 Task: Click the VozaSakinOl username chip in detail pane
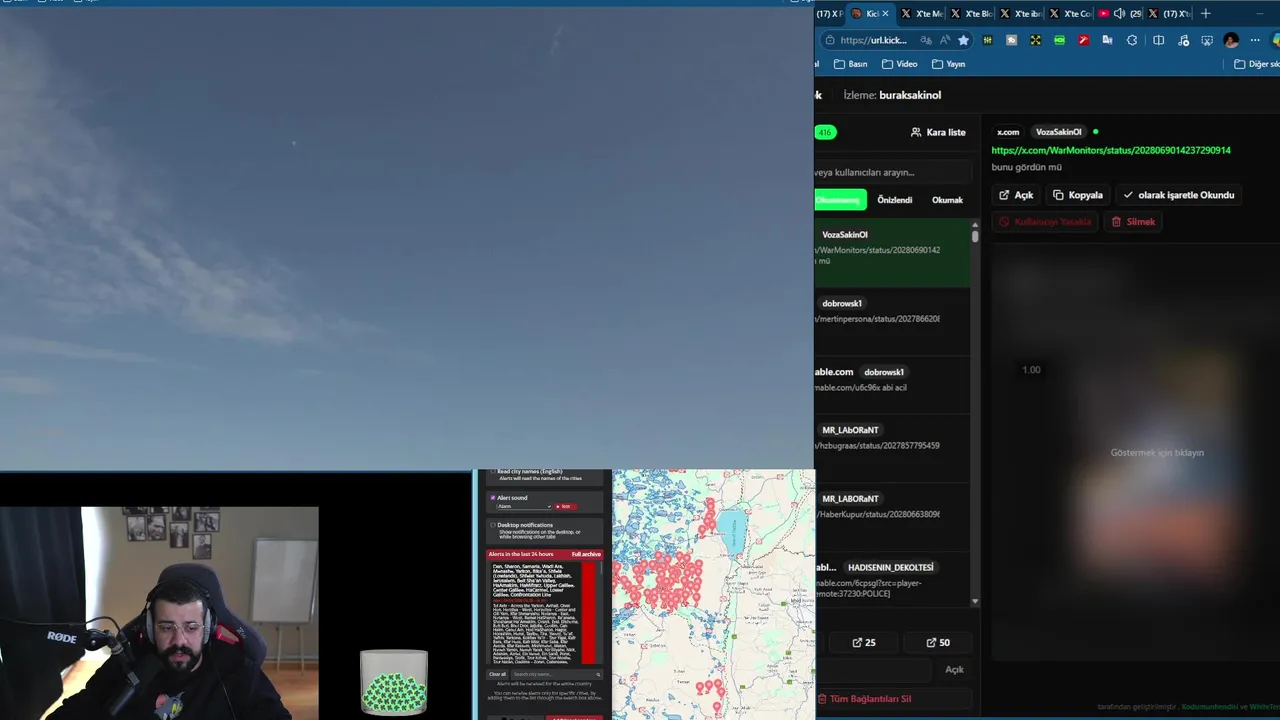(x=1058, y=132)
